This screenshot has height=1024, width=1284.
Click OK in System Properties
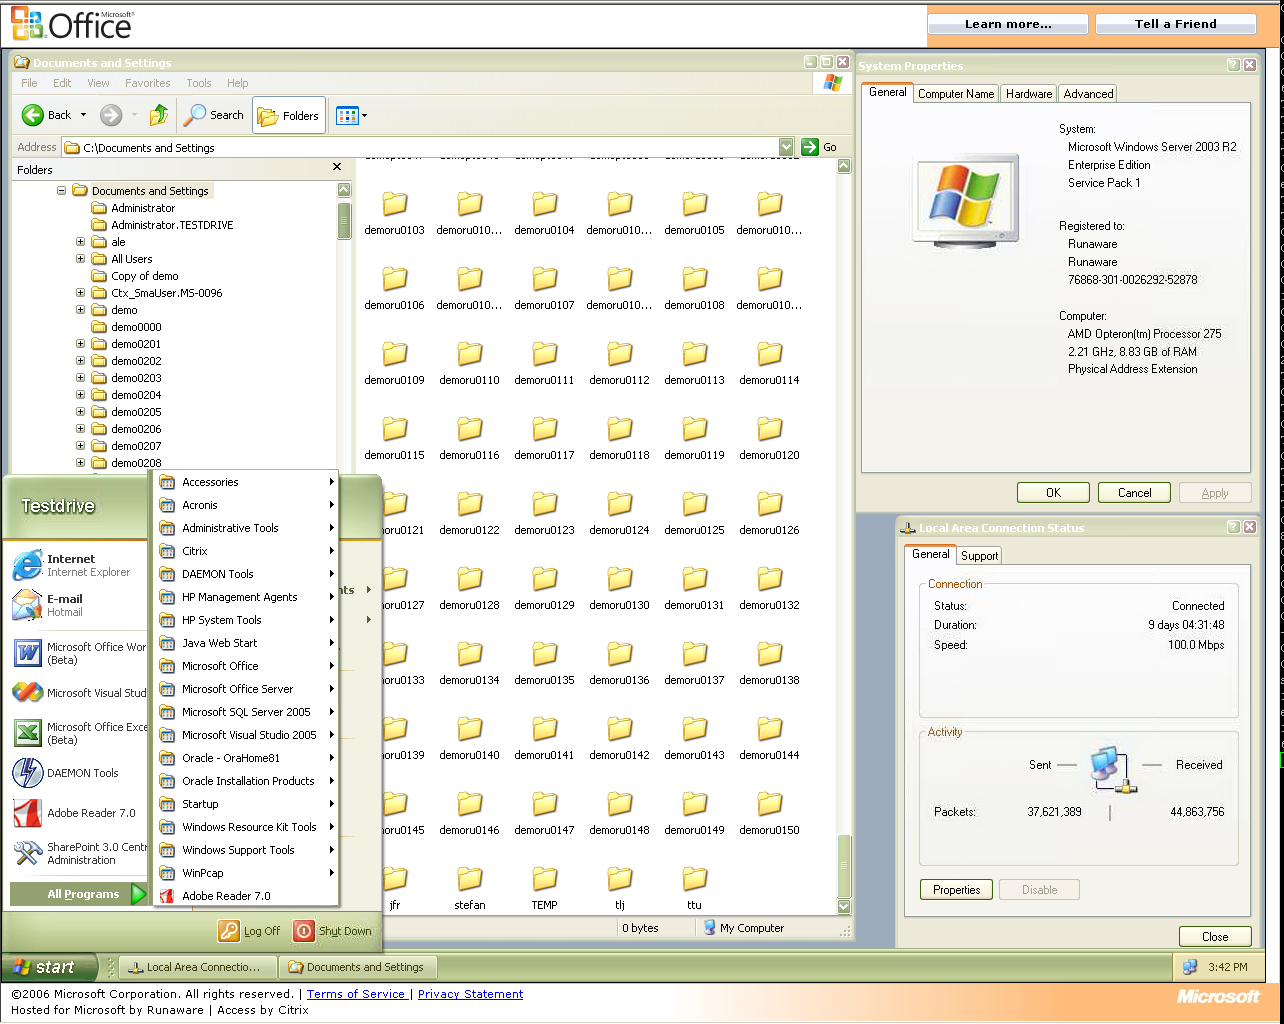[1053, 493]
